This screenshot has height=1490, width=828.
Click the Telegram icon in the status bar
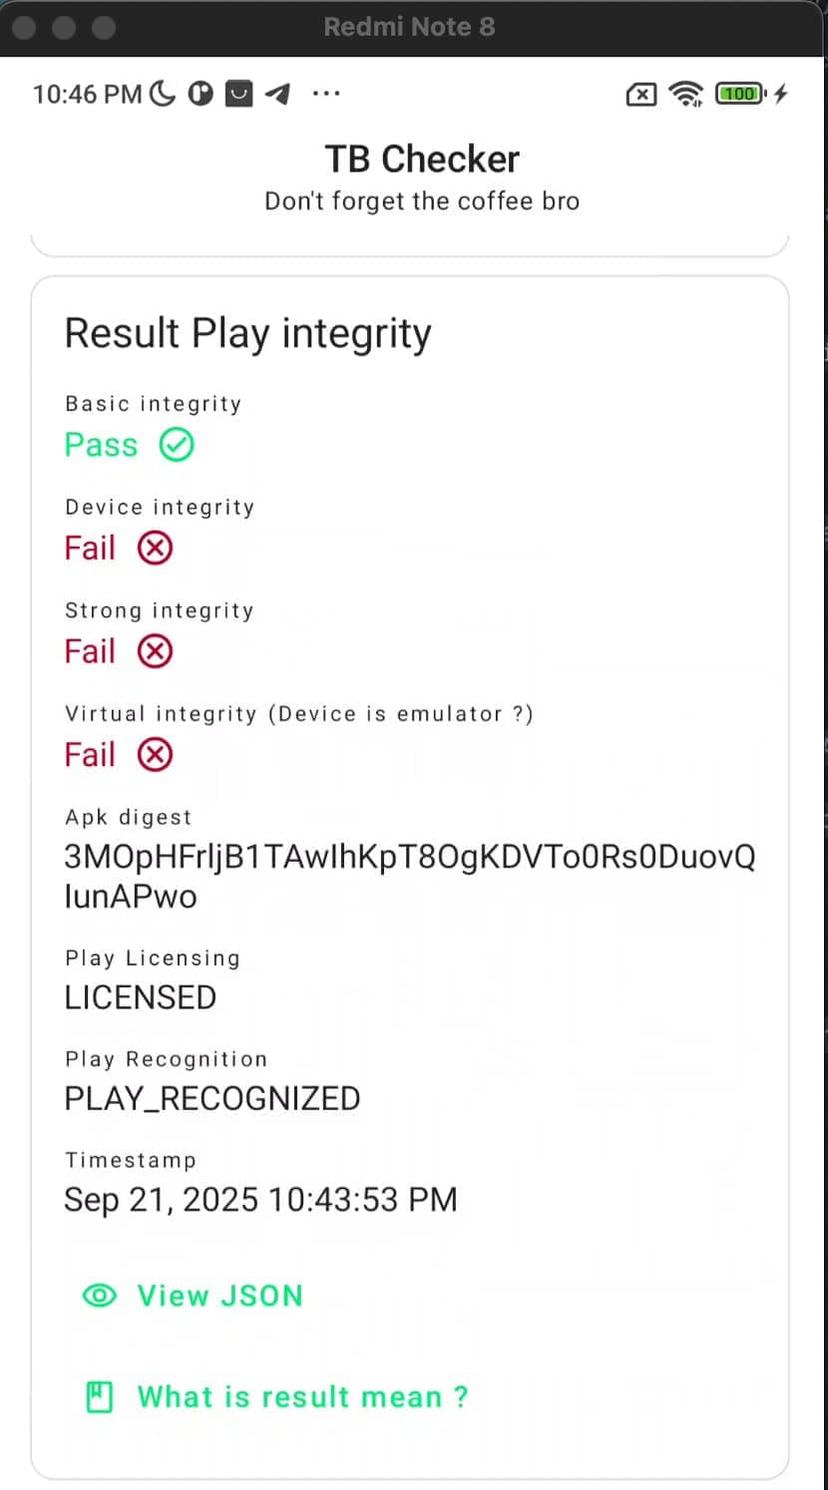[277, 93]
